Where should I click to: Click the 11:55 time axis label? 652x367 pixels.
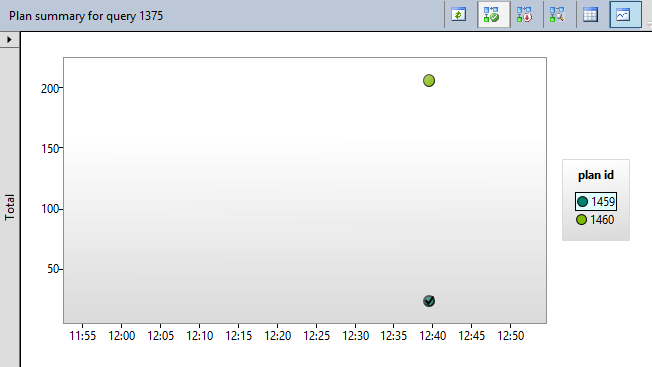point(82,336)
